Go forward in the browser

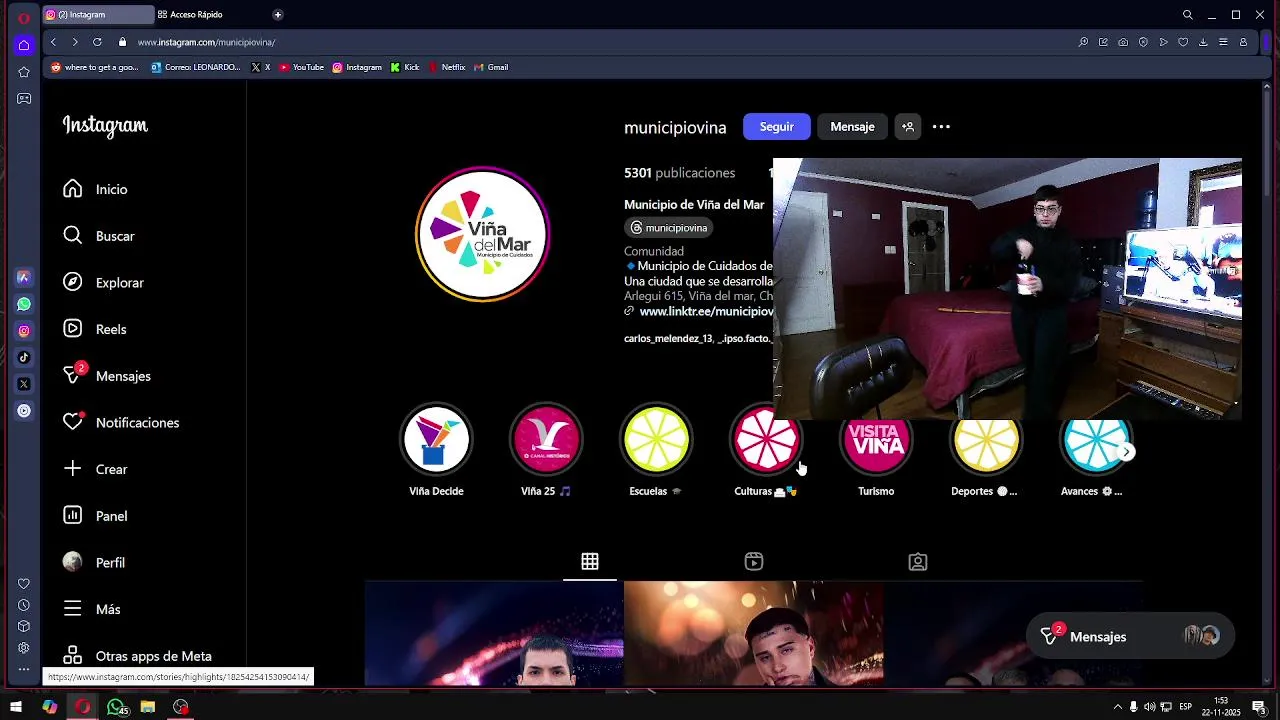click(75, 42)
